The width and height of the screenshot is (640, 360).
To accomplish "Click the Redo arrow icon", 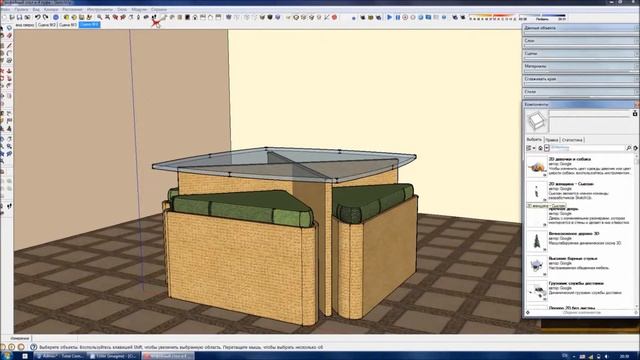I will (45, 17).
